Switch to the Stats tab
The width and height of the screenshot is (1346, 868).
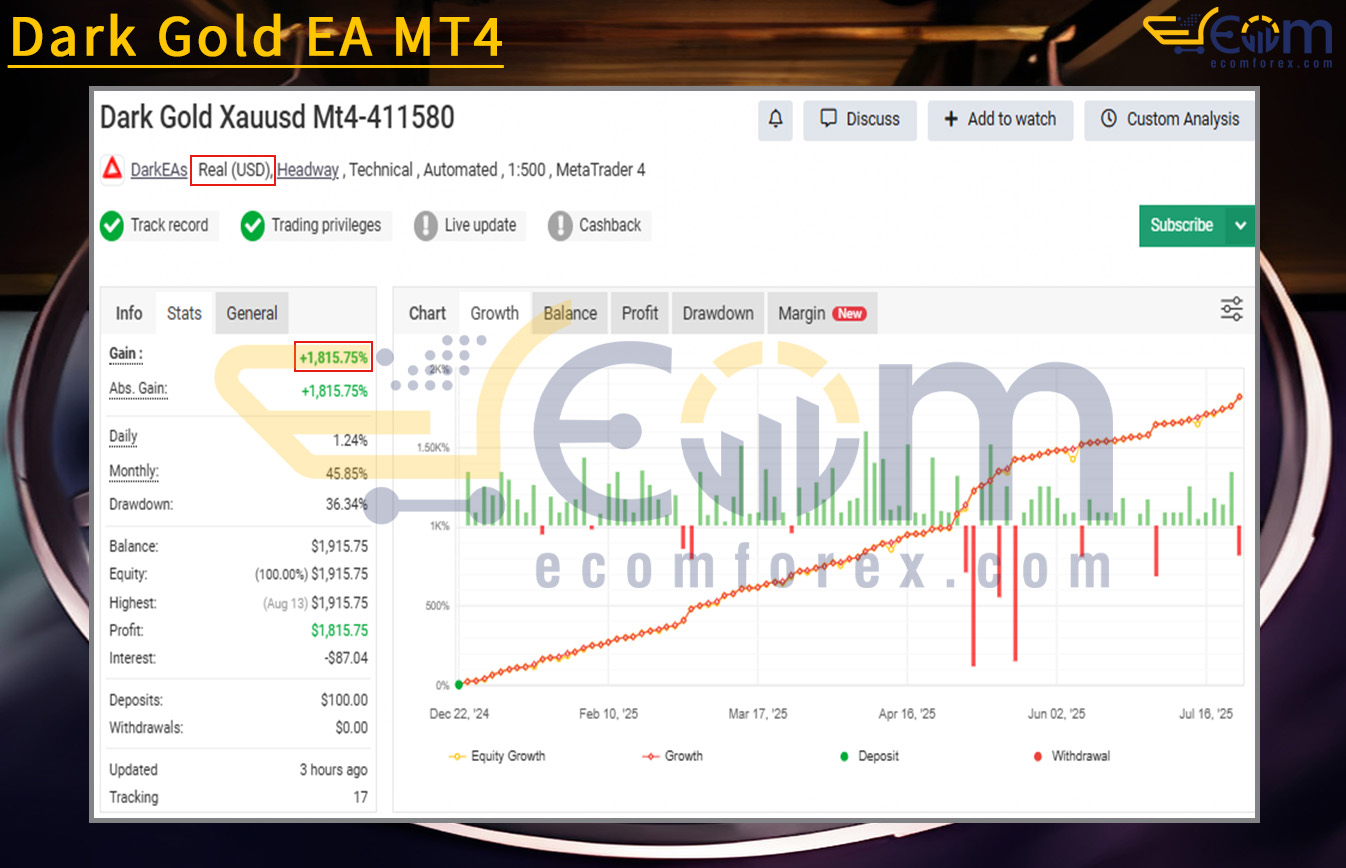click(184, 313)
